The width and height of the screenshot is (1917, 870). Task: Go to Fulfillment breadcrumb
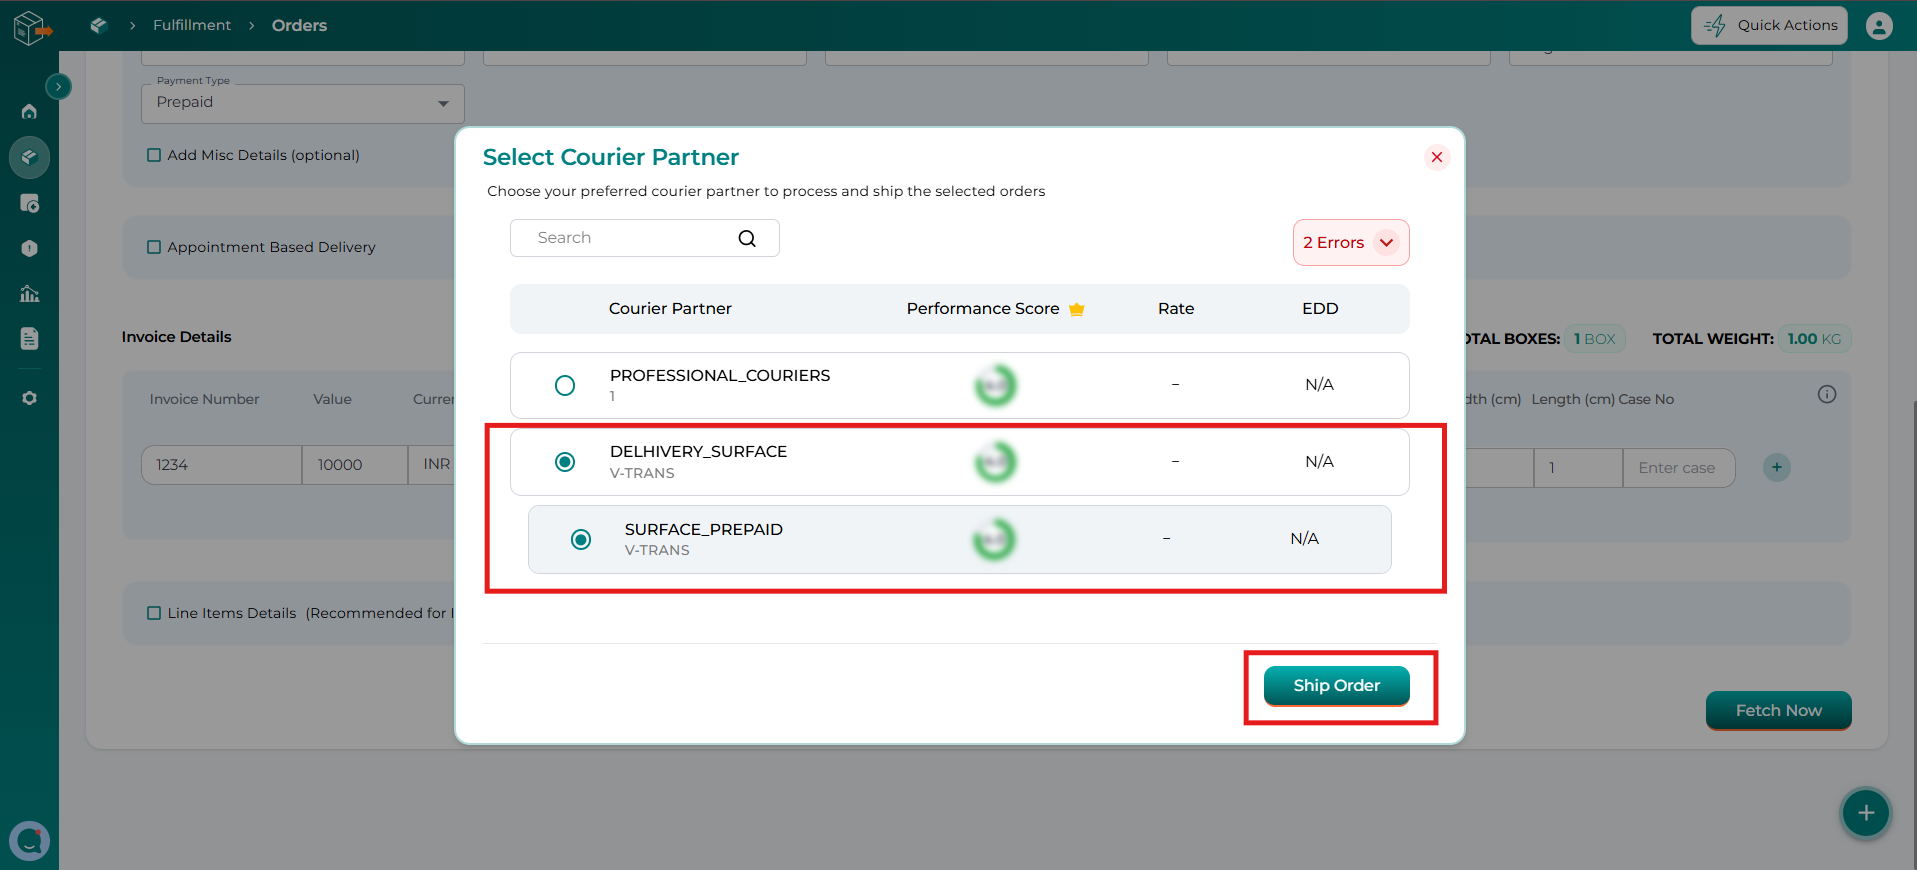tap(192, 25)
